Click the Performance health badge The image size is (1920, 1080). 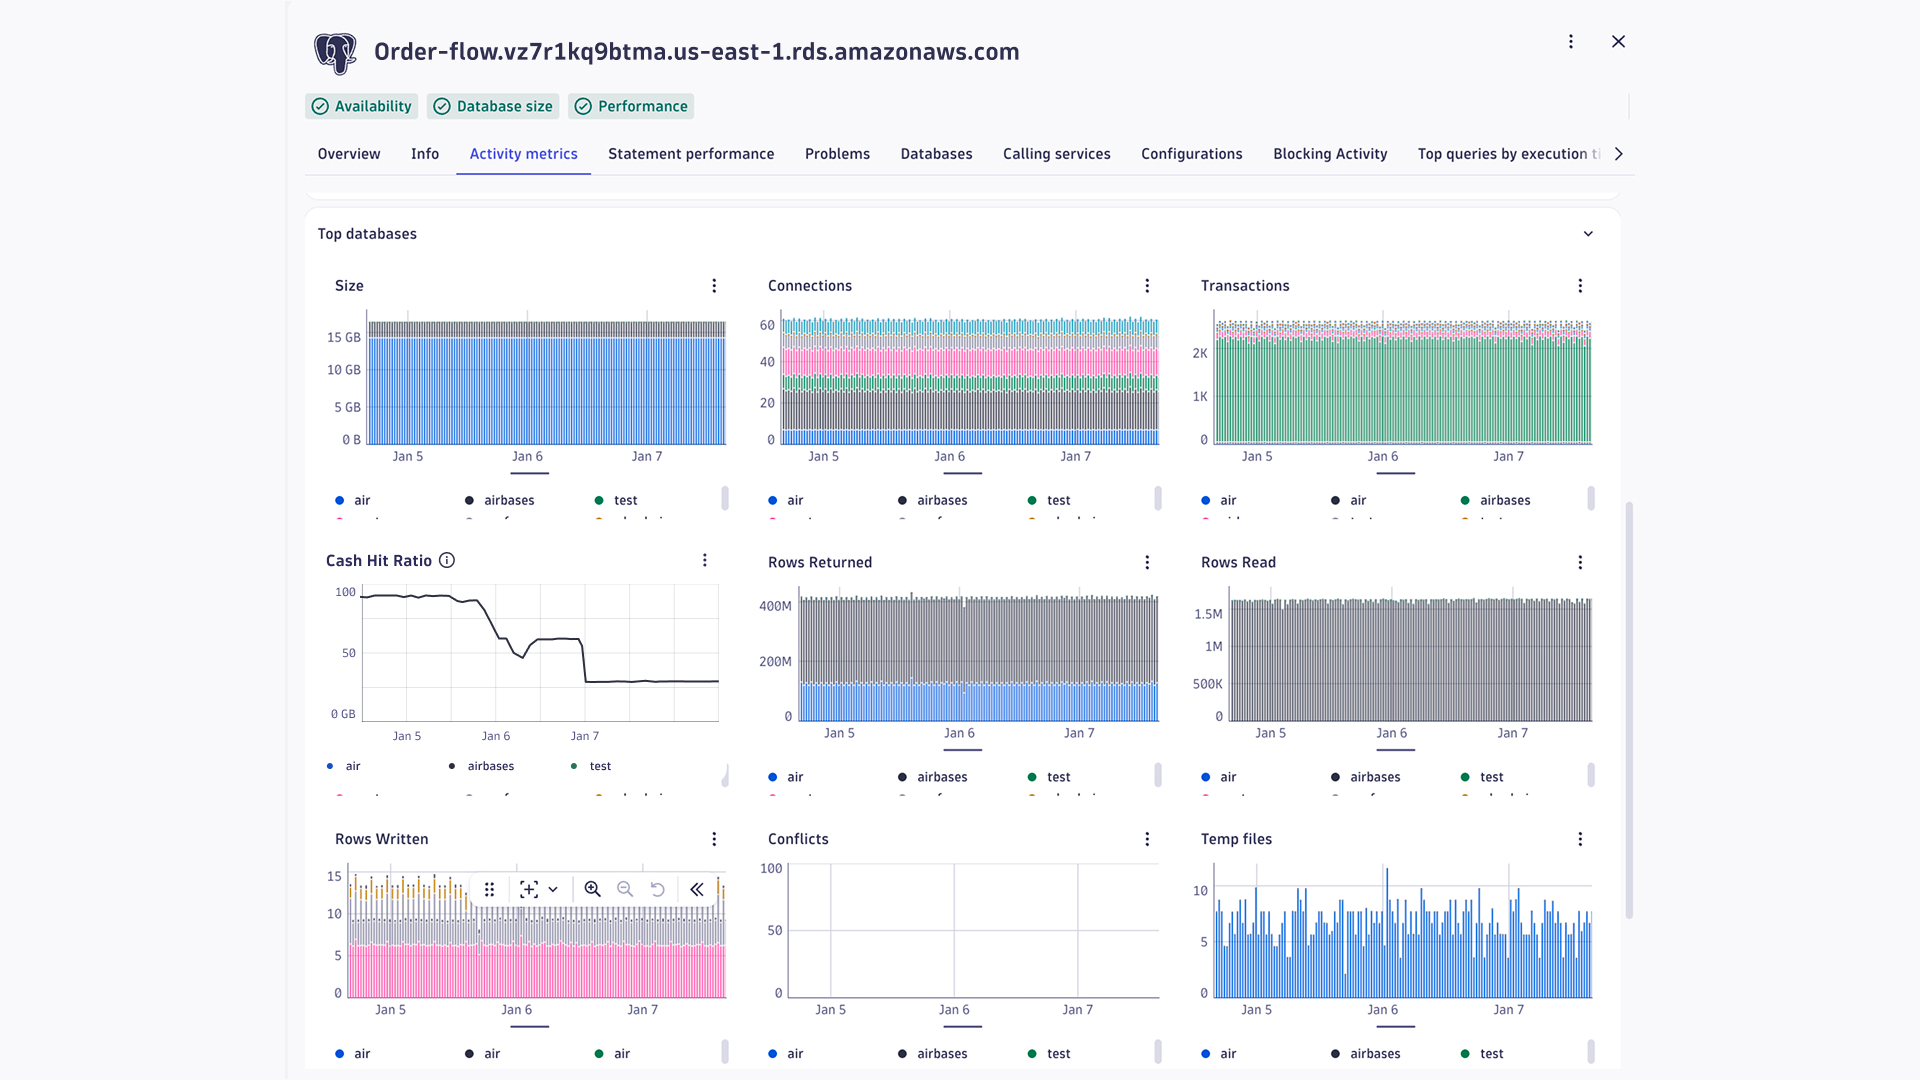click(x=631, y=106)
